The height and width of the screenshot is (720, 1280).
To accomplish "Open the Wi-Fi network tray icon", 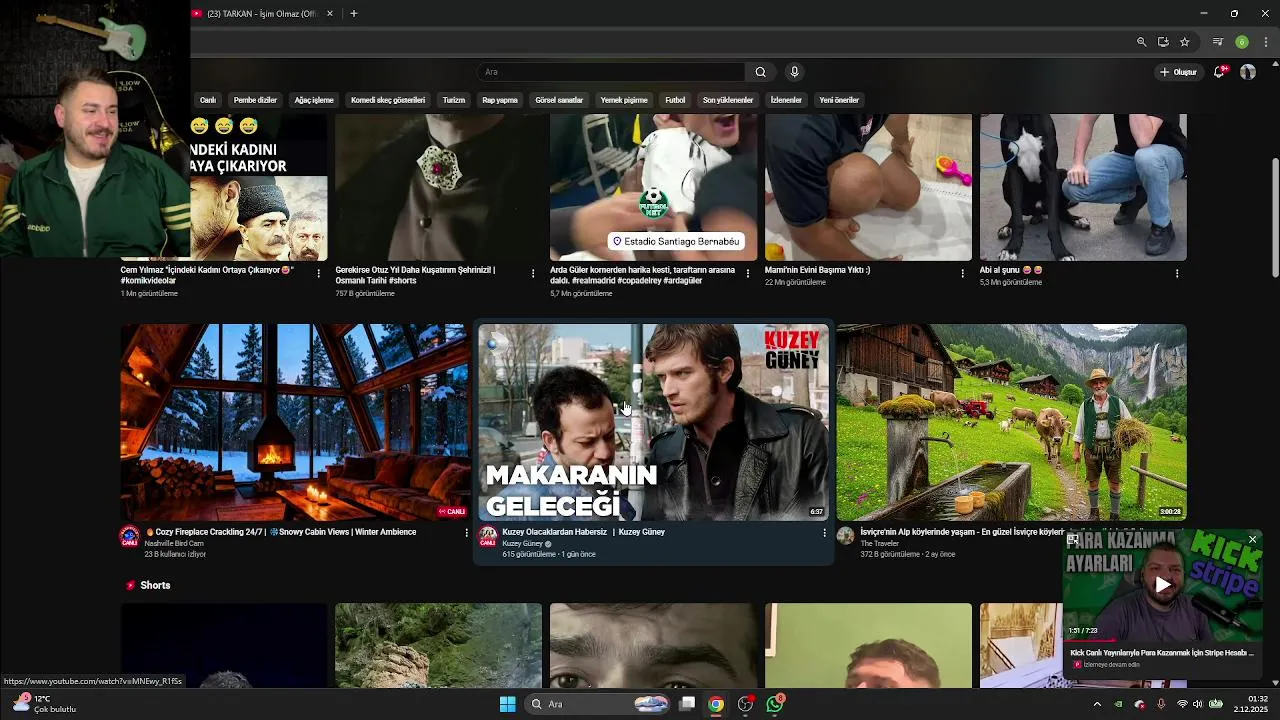I will [x=1181, y=704].
